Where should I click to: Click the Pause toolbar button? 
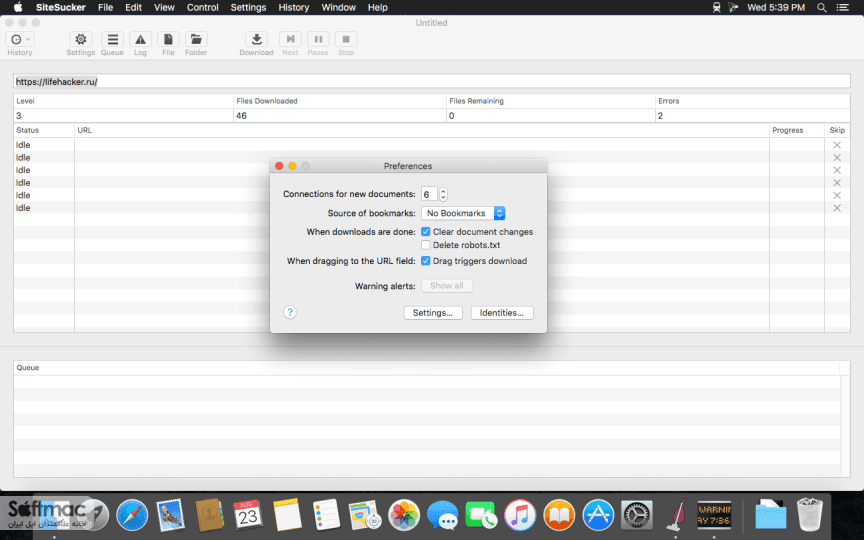pos(318,39)
